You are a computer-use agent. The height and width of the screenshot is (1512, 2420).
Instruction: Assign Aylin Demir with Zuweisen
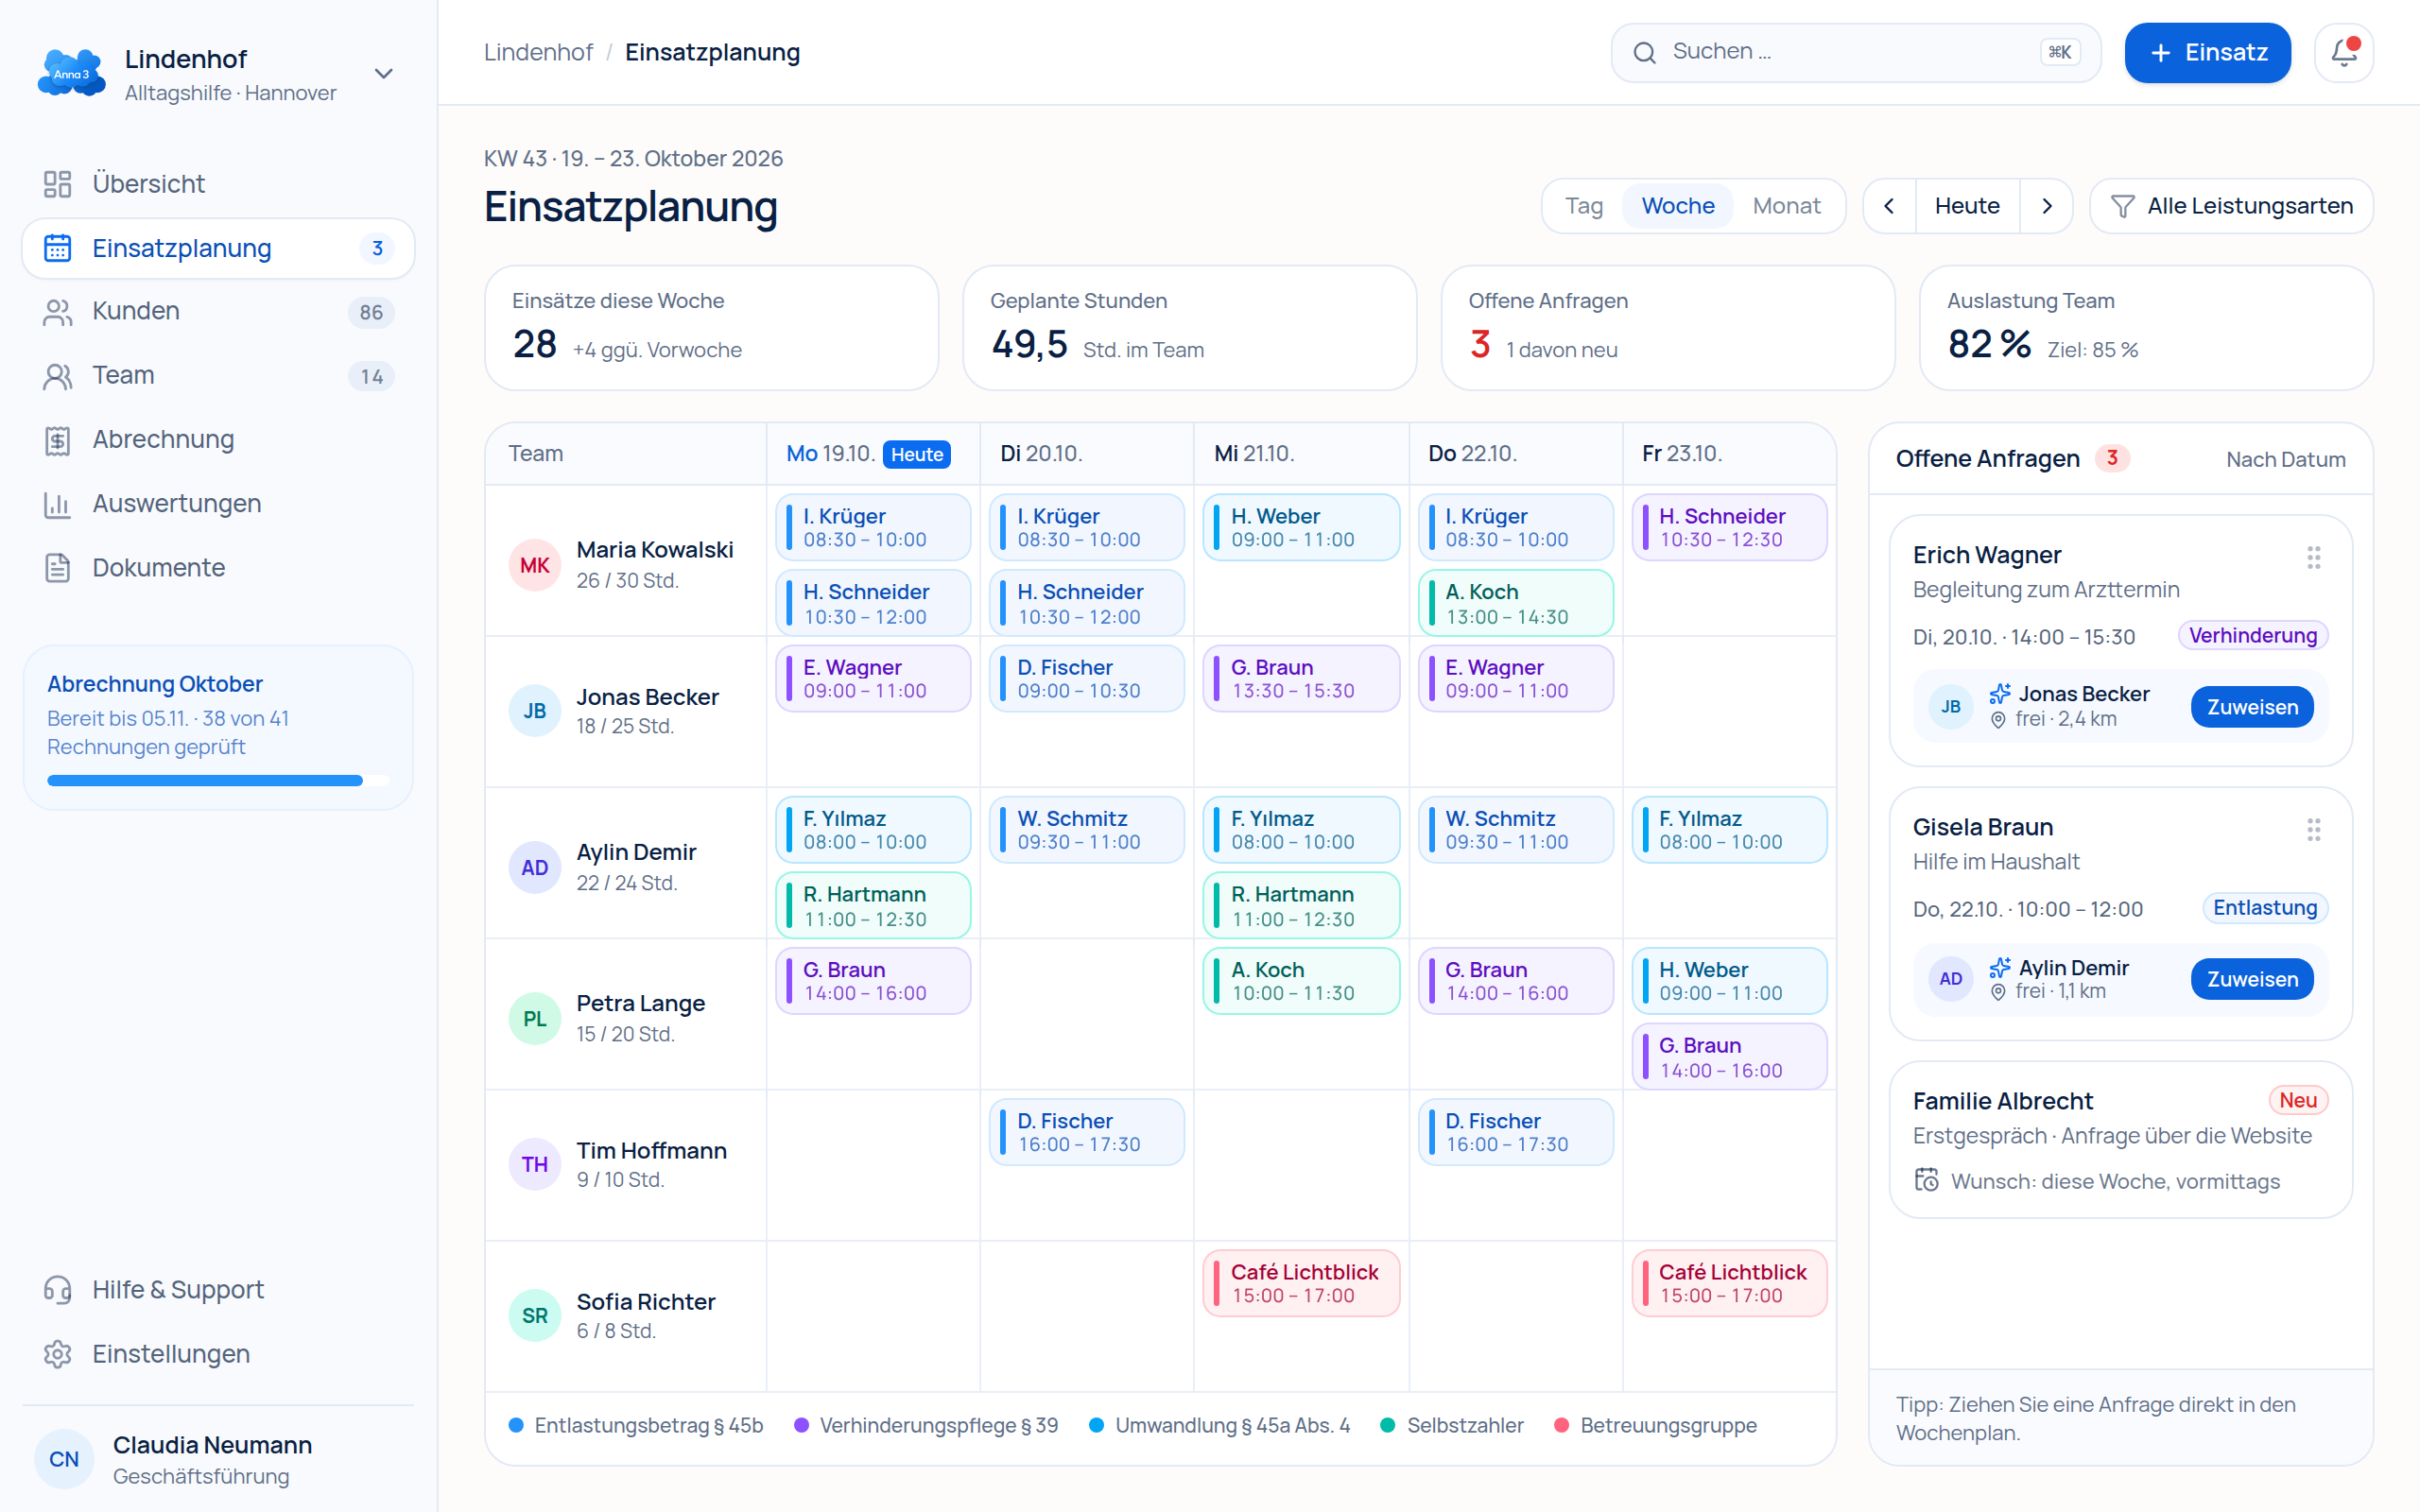click(2252, 979)
